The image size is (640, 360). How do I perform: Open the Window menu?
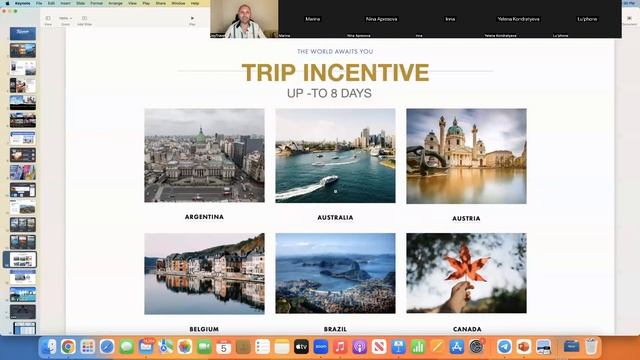coord(178,3)
